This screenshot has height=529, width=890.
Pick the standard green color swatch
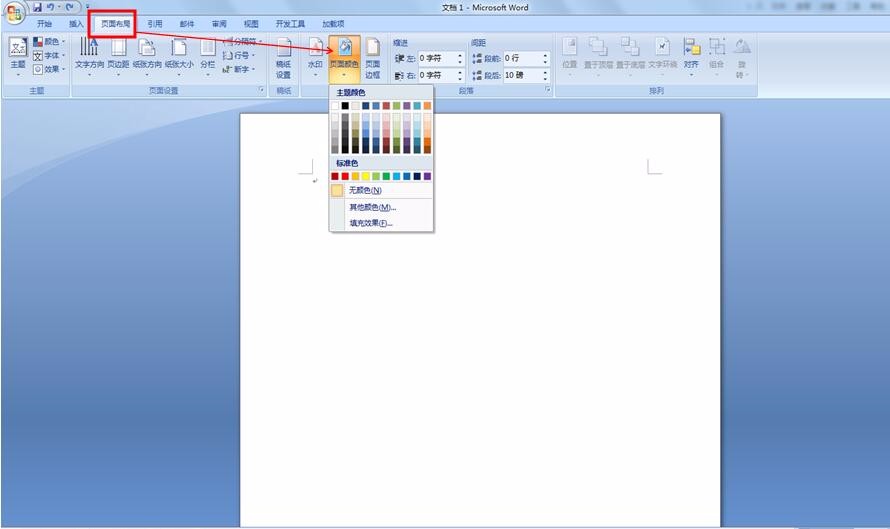[386, 177]
